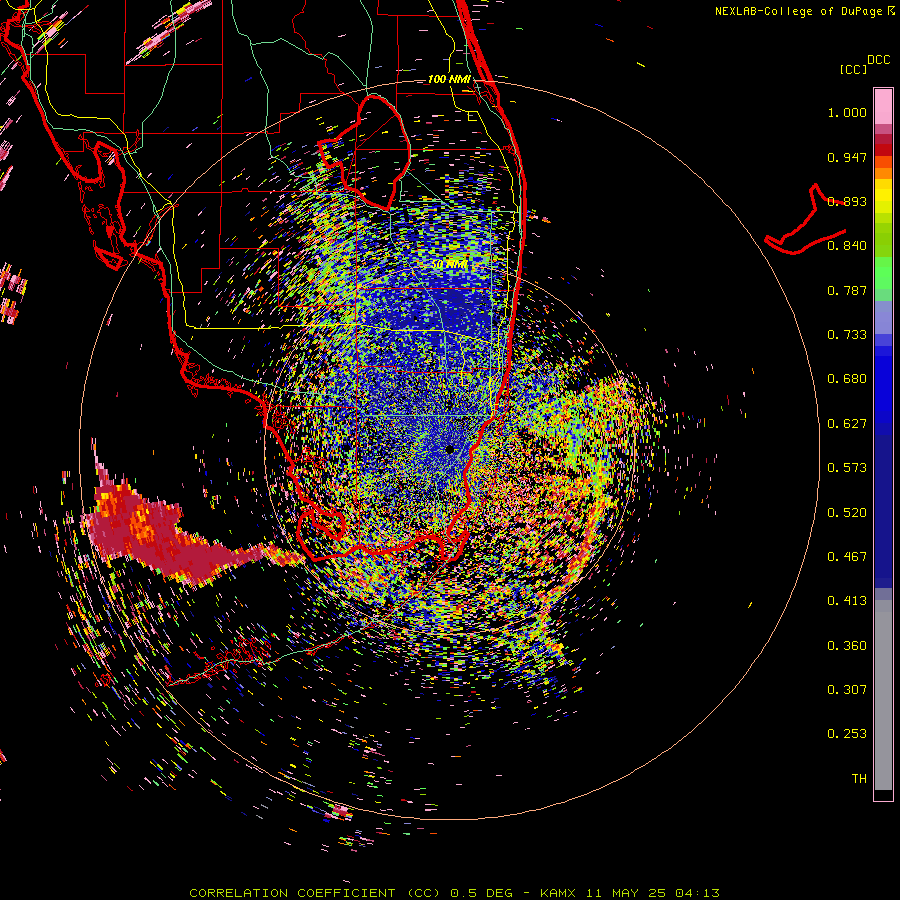Image resolution: width=900 pixels, height=900 pixels.
Task: Click the 50 NMI range ring label
Action: pos(450,265)
